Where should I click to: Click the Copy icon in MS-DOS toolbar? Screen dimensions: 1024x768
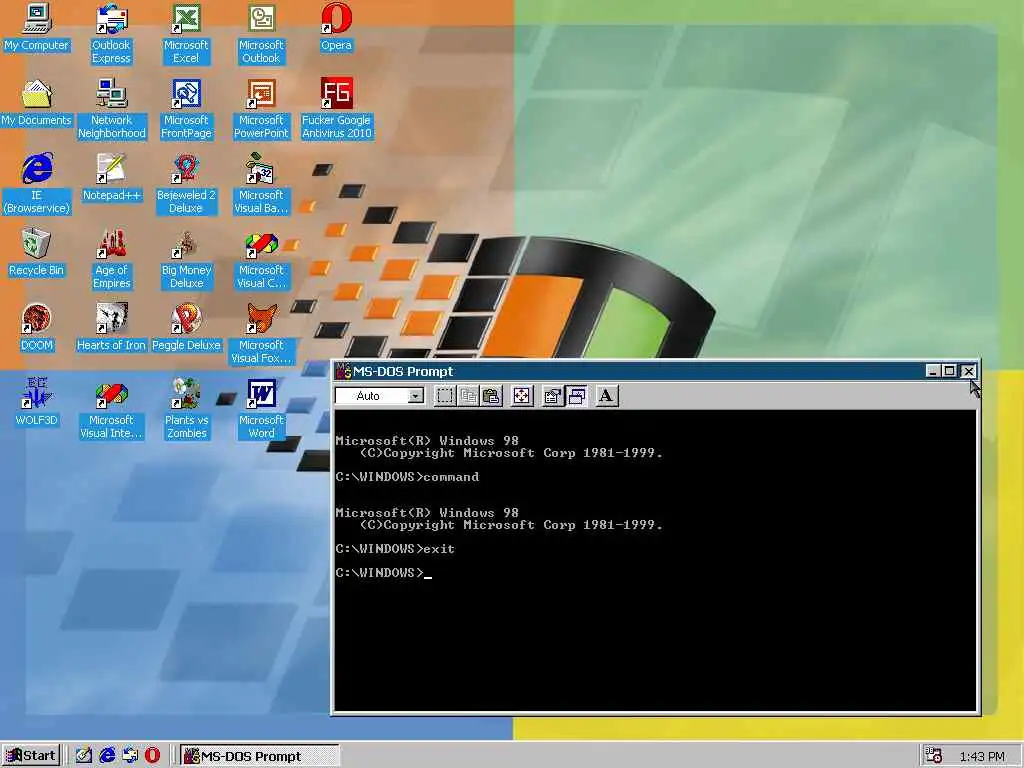click(468, 396)
